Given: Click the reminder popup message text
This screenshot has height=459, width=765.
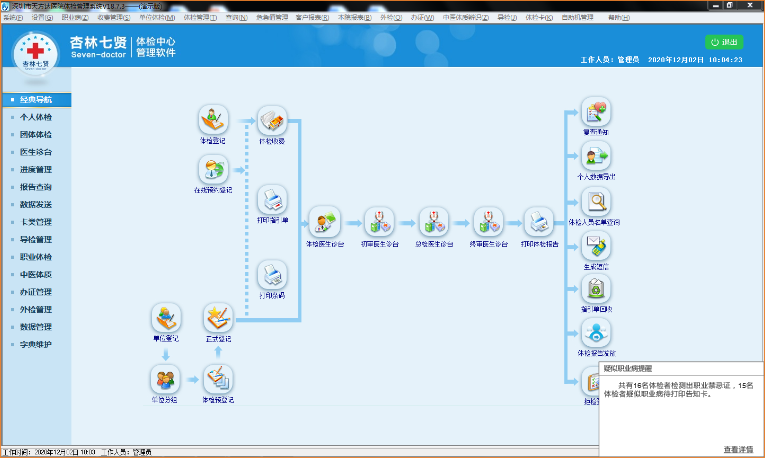Looking at the screenshot, I should pos(678,390).
